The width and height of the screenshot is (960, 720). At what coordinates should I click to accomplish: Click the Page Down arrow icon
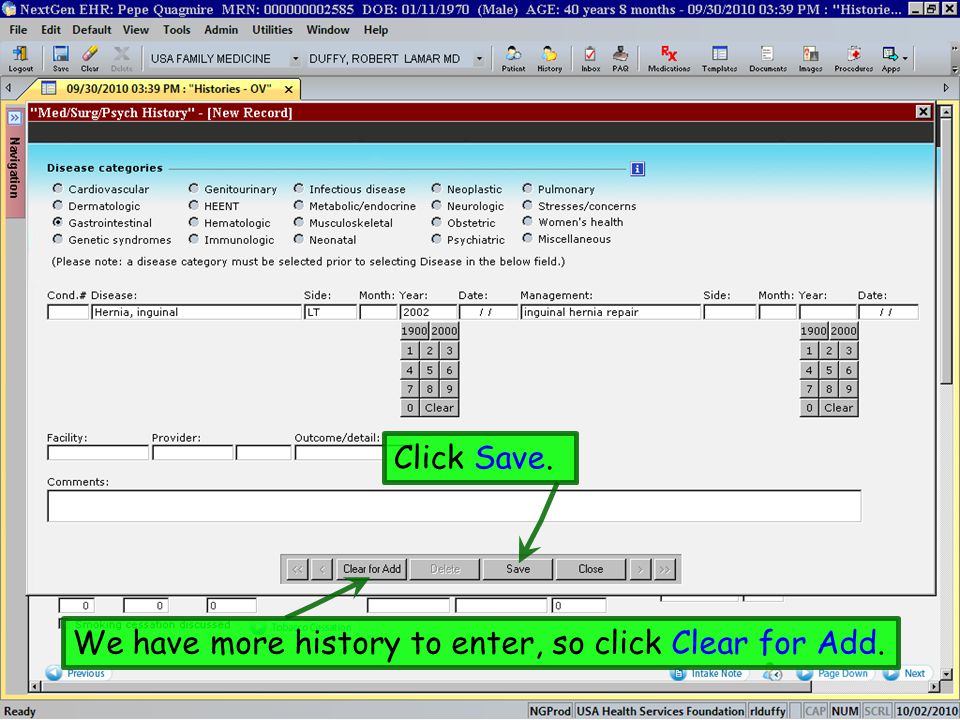804,673
